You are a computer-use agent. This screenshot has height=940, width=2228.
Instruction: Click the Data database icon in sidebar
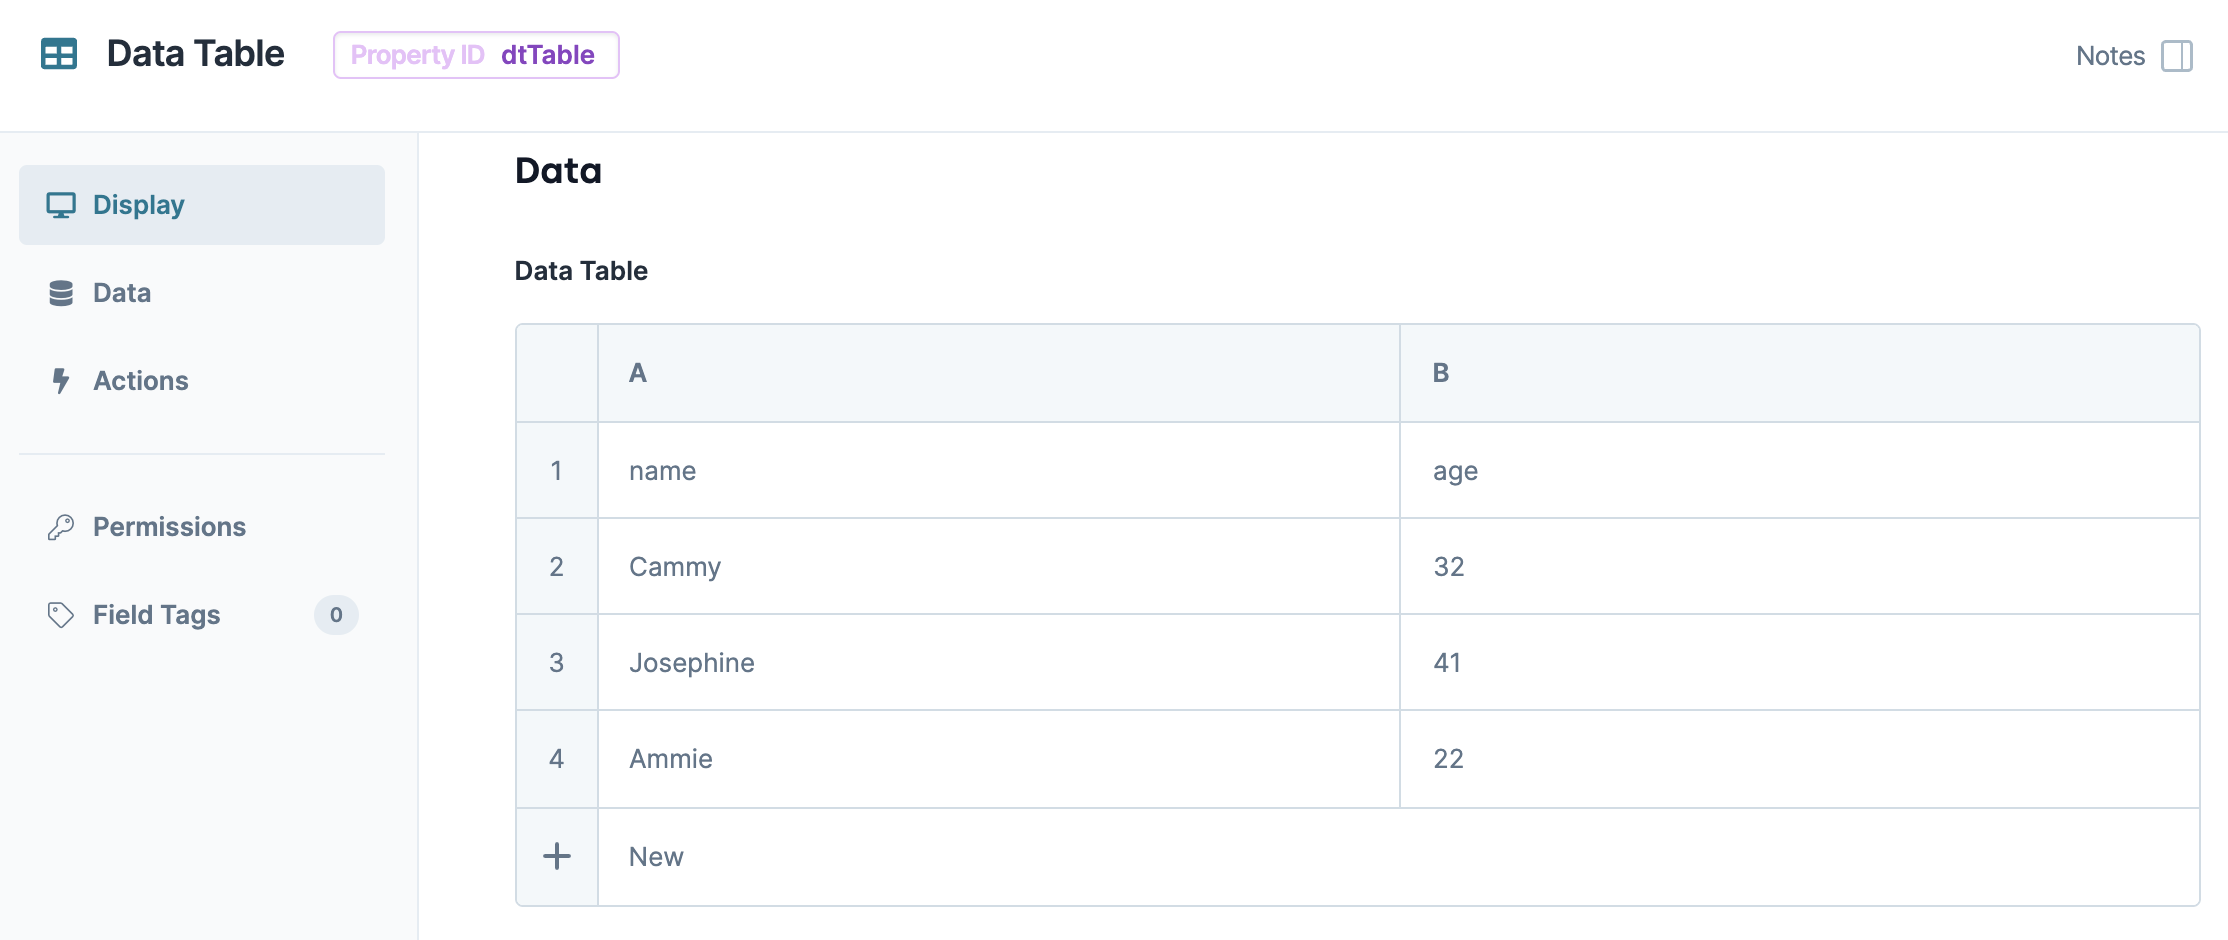click(x=61, y=293)
